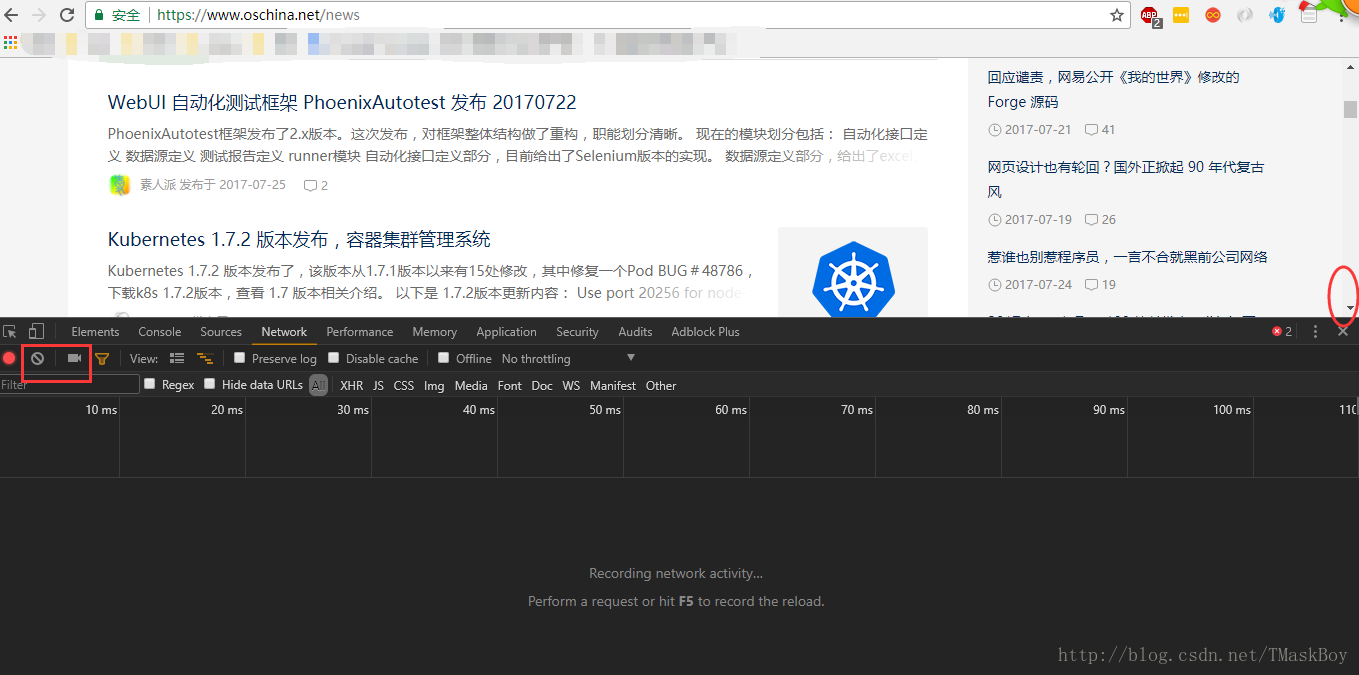Click the green padlock site security icon

coord(99,15)
